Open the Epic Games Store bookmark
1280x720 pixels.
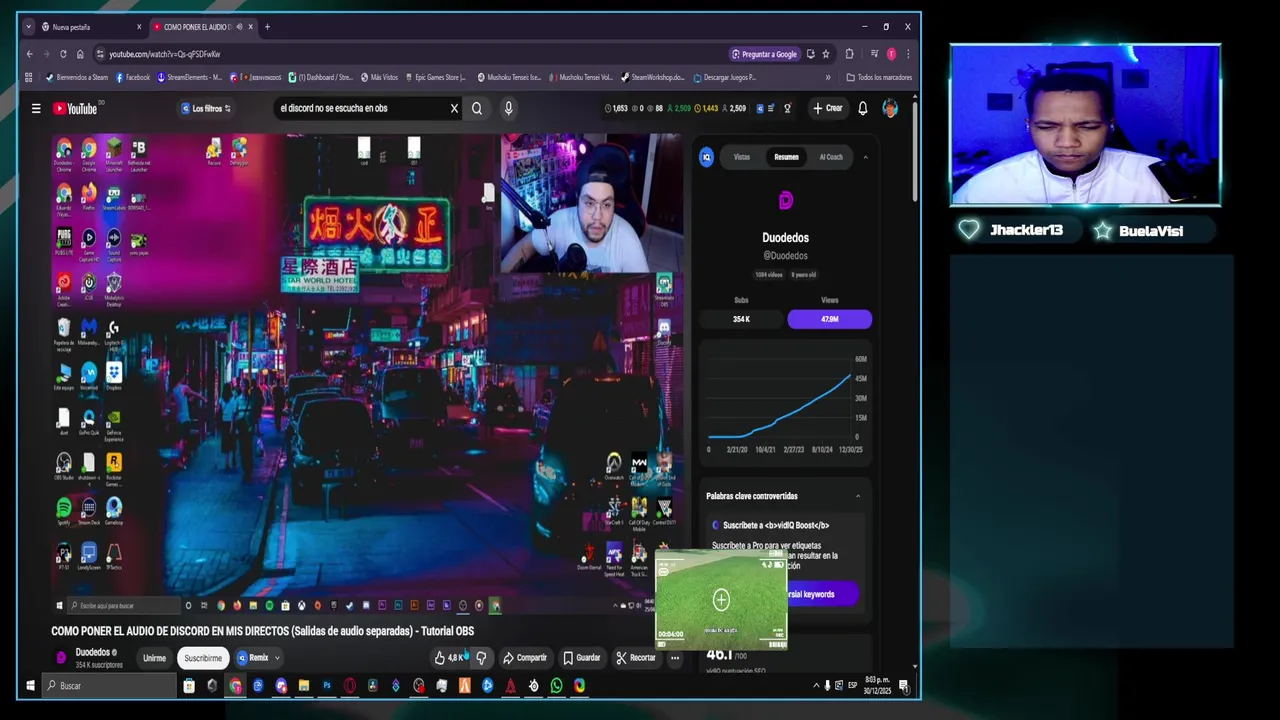click(x=435, y=77)
